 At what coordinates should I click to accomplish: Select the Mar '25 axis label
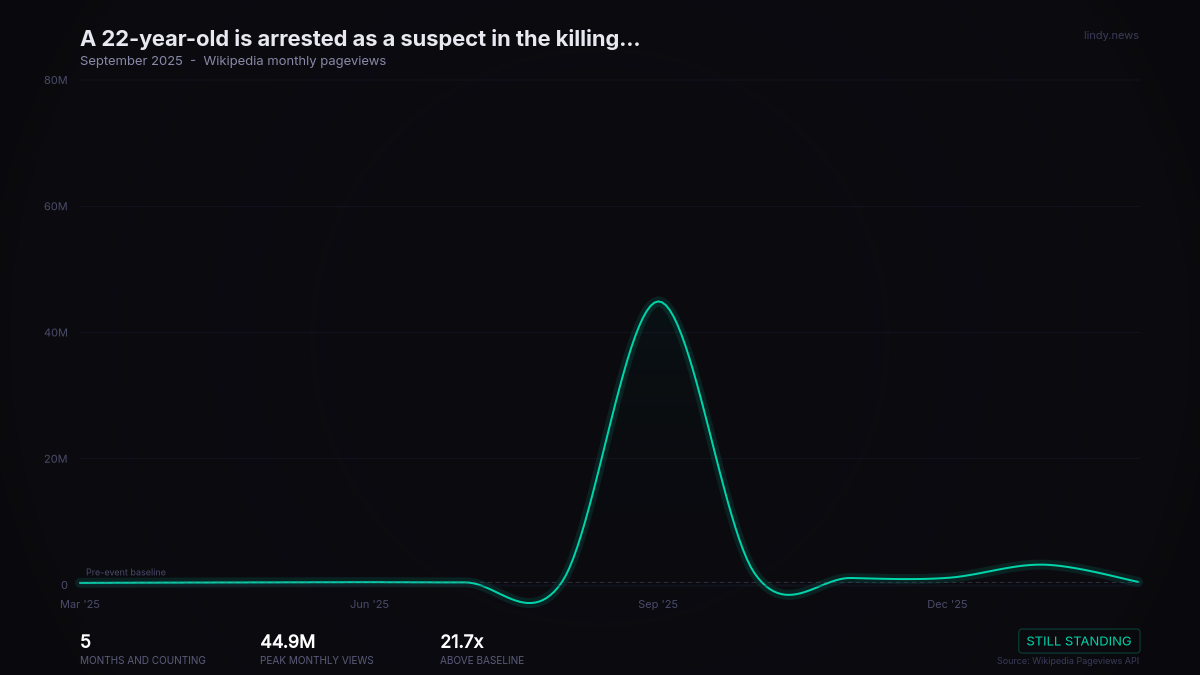pos(80,604)
